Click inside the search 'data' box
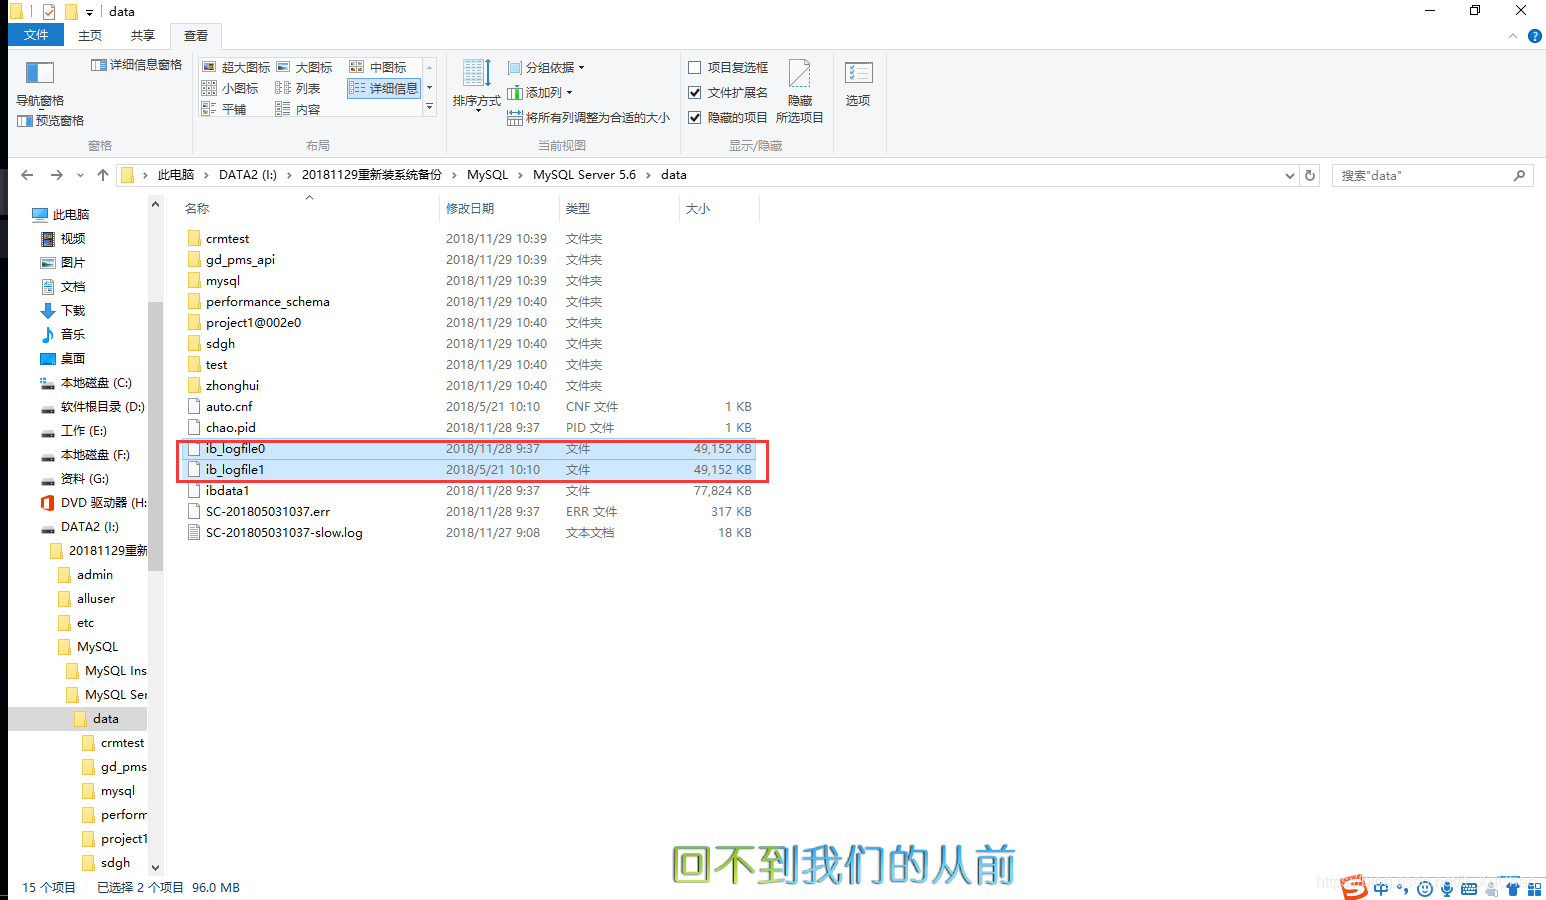Viewport: 1546px width, 900px height. [x=1420, y=174]
